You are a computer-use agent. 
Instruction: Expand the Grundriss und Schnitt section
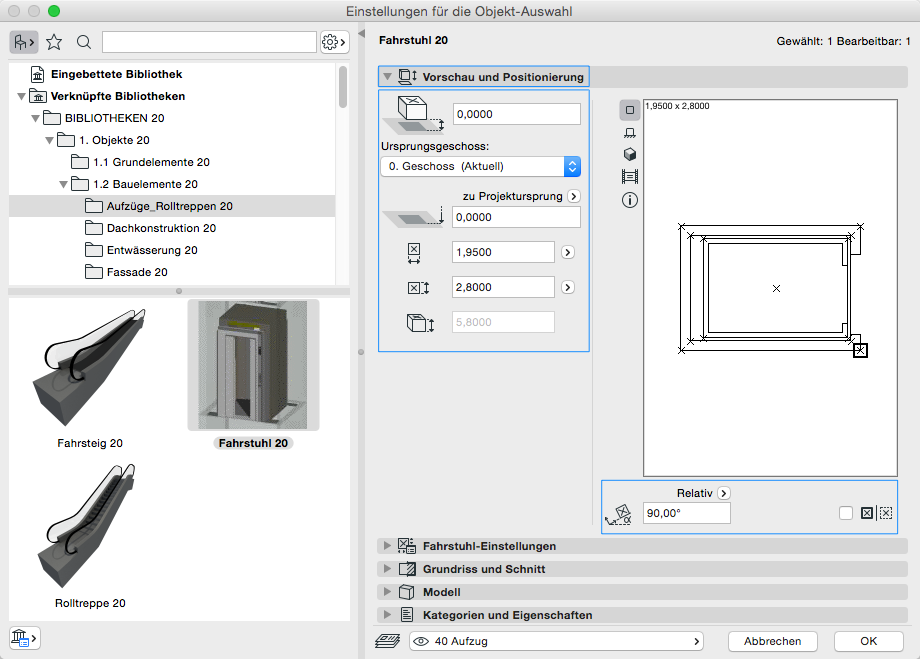[484, 569]
